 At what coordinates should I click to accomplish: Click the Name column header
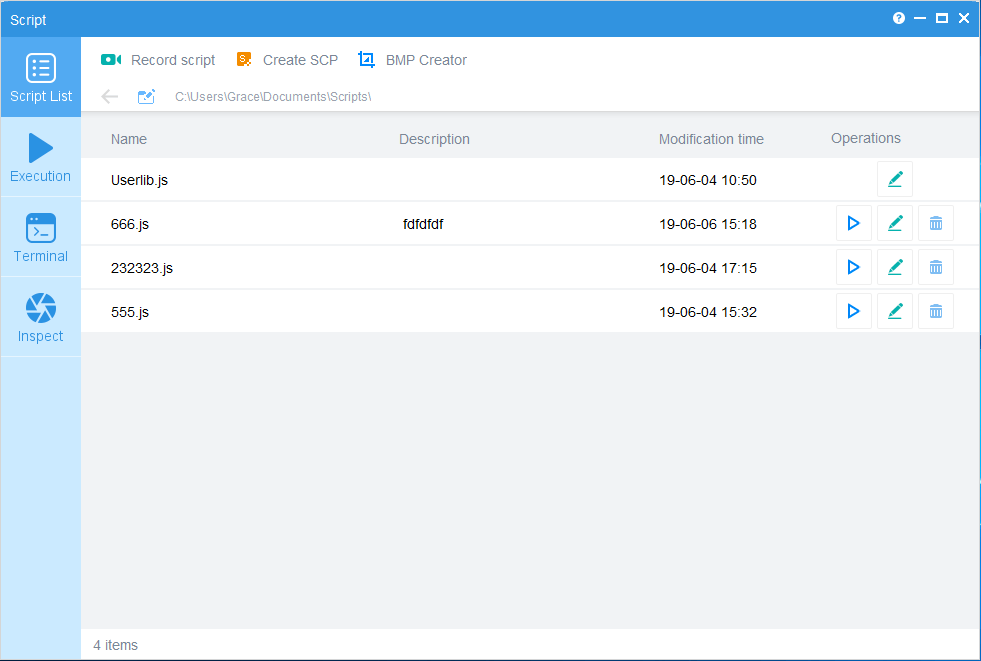[129, 139]
